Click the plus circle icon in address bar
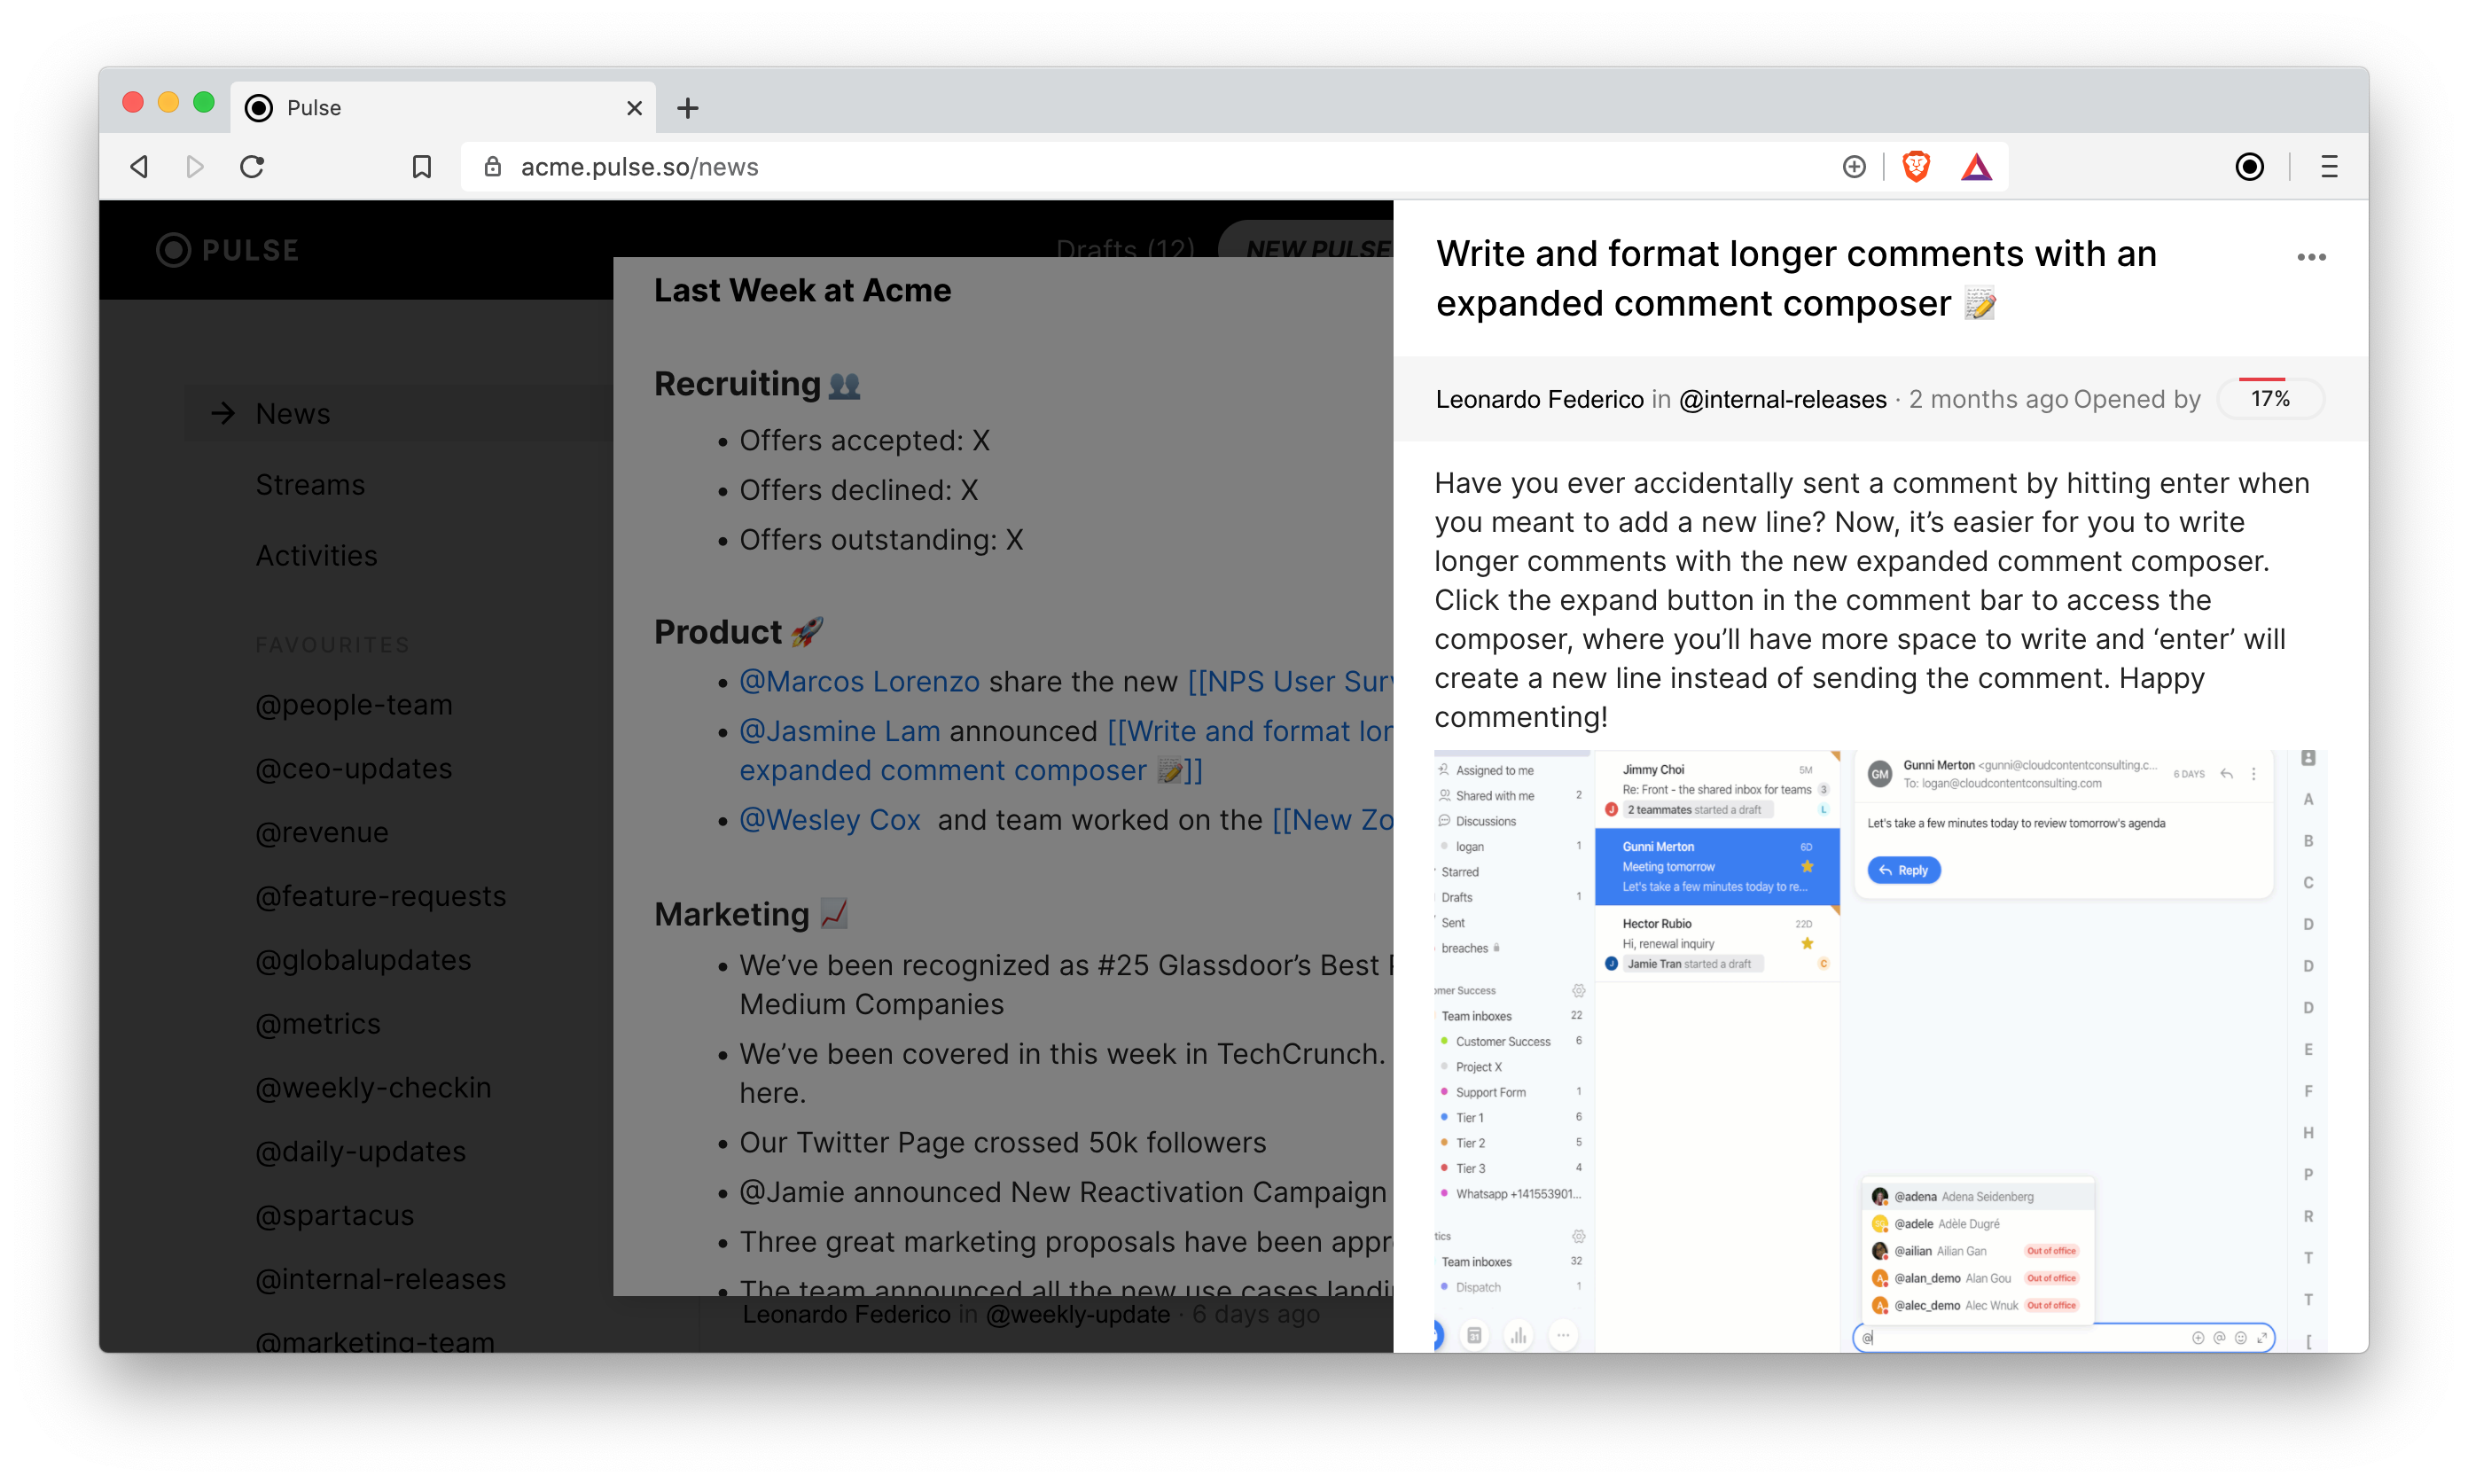Screen dimensions: 2468x1484 point(1854,167)
